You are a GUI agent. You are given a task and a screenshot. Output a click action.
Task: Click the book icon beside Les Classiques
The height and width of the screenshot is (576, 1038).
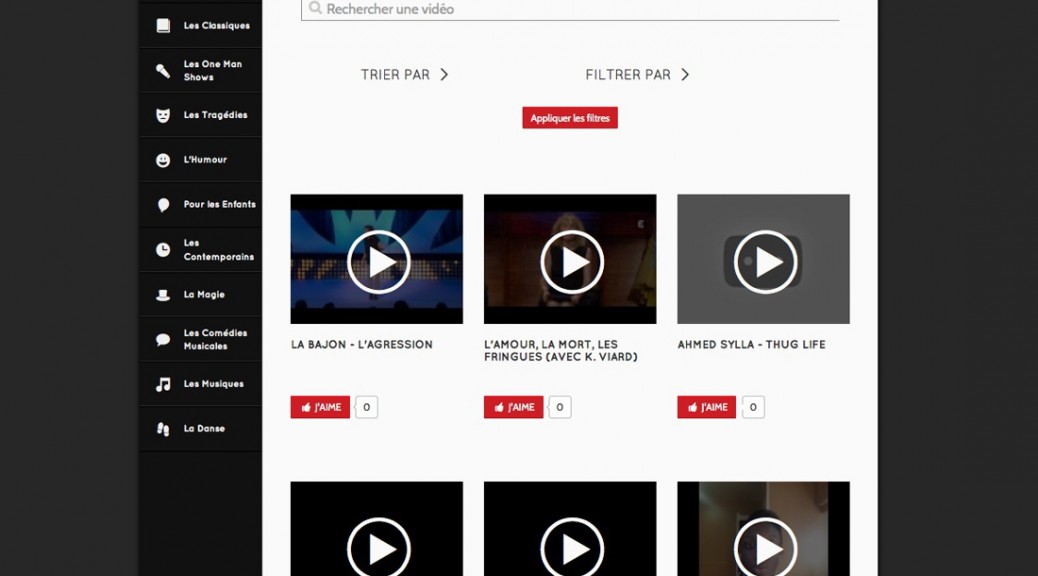pyautogui.click(x=163, y=26)
